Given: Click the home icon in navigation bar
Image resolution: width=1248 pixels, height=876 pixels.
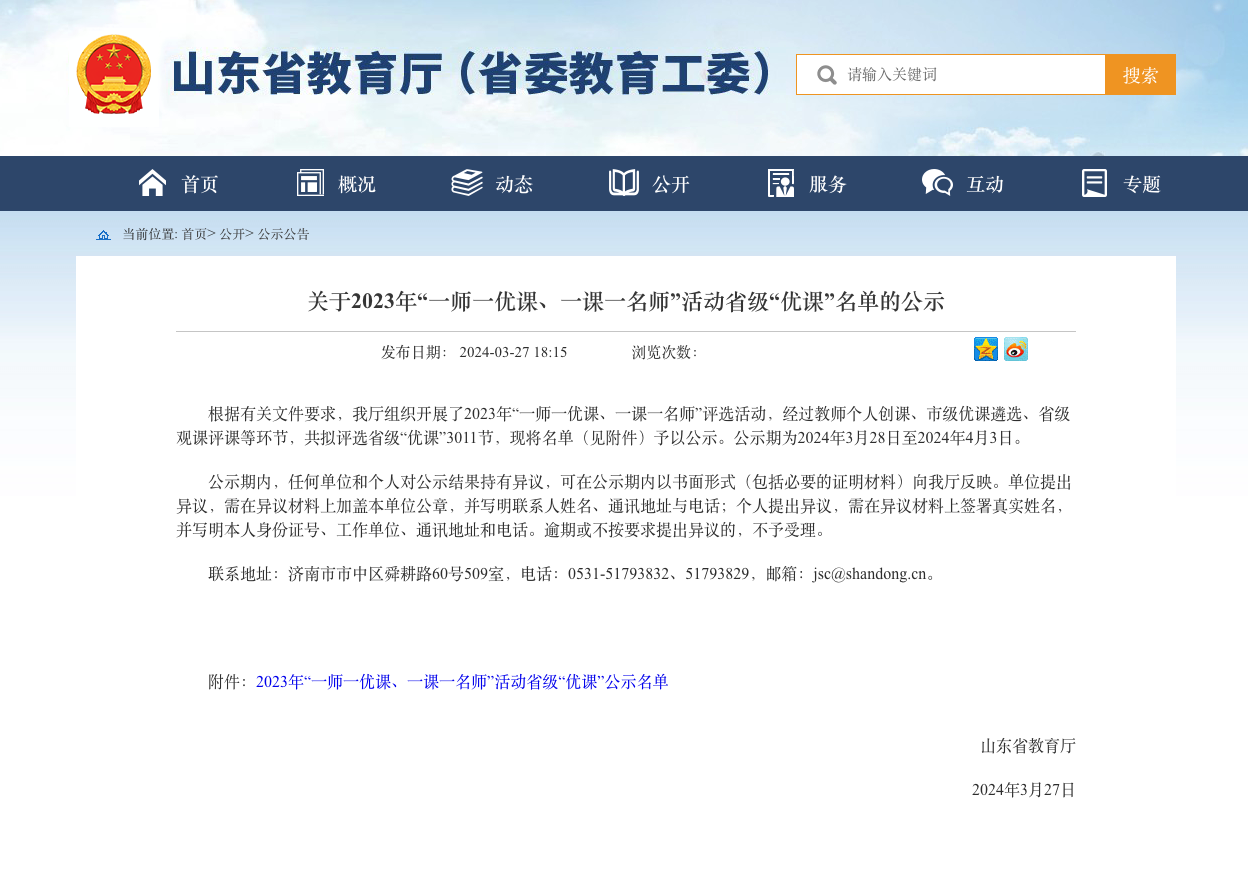Looking at the screenshot, I should coord(153,183).
